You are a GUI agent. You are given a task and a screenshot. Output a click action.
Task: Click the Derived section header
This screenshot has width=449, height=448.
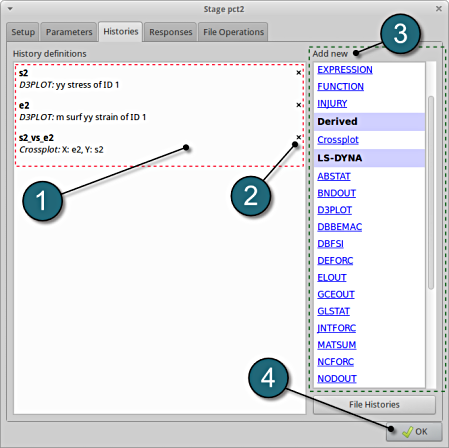pyautogui.click(x=369, y=122)
